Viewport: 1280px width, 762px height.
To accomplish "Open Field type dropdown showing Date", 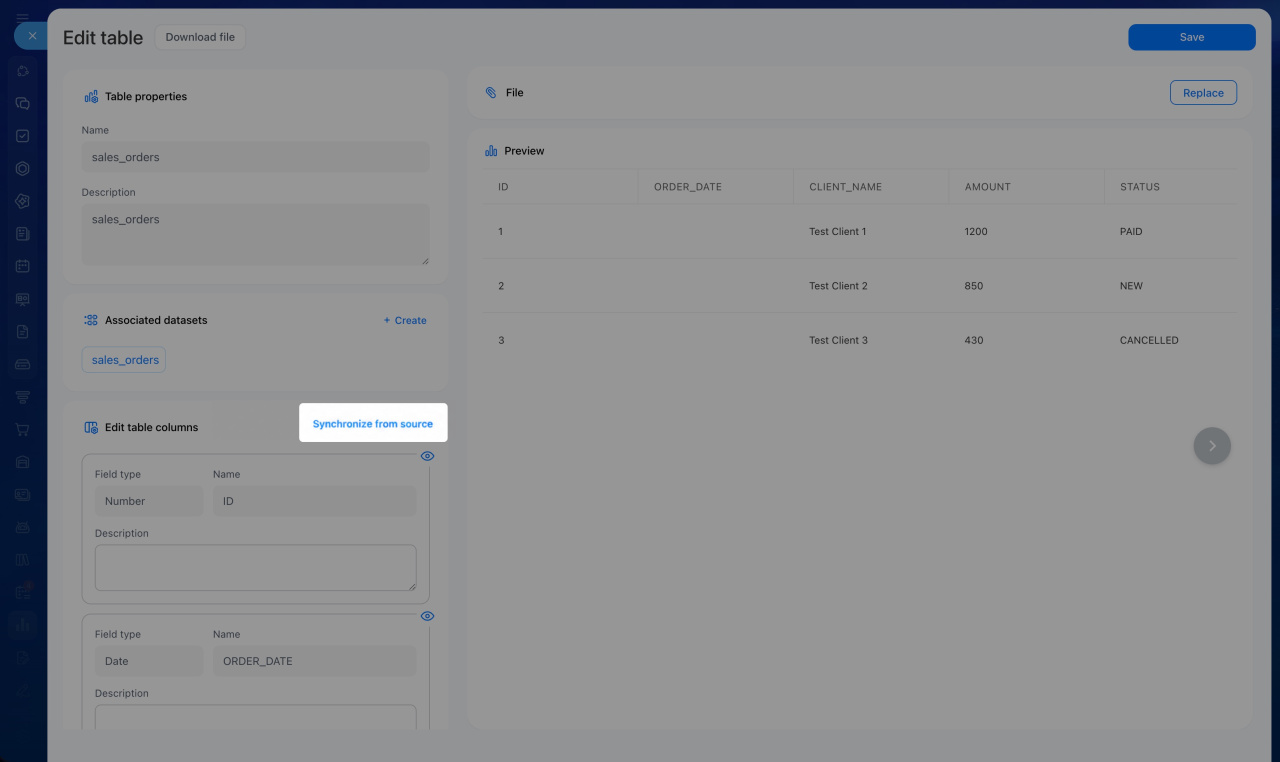I will (x=149, y=661).
